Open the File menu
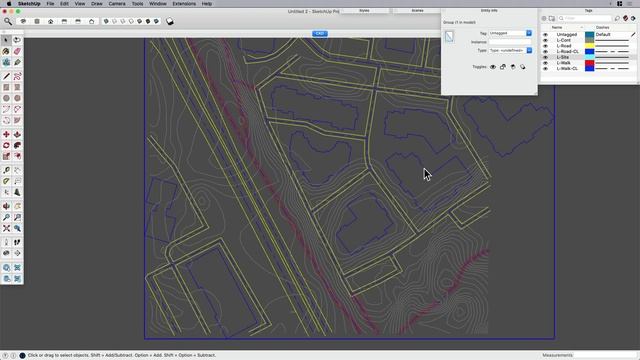The image size is (640, 360). 50,4
